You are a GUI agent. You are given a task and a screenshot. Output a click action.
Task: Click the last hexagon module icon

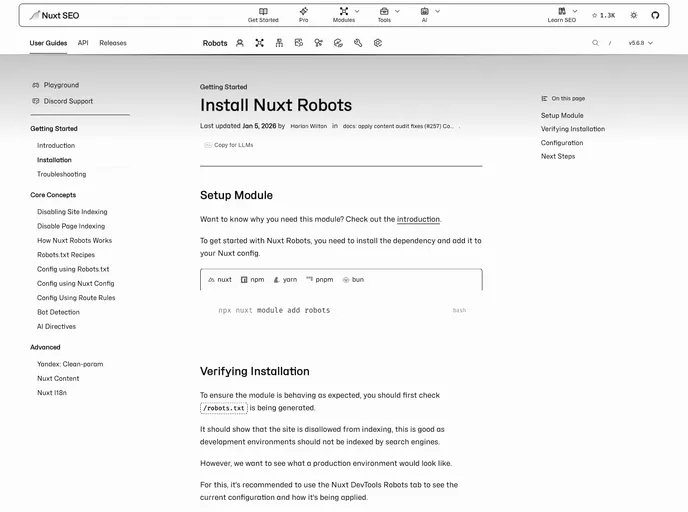378,43
